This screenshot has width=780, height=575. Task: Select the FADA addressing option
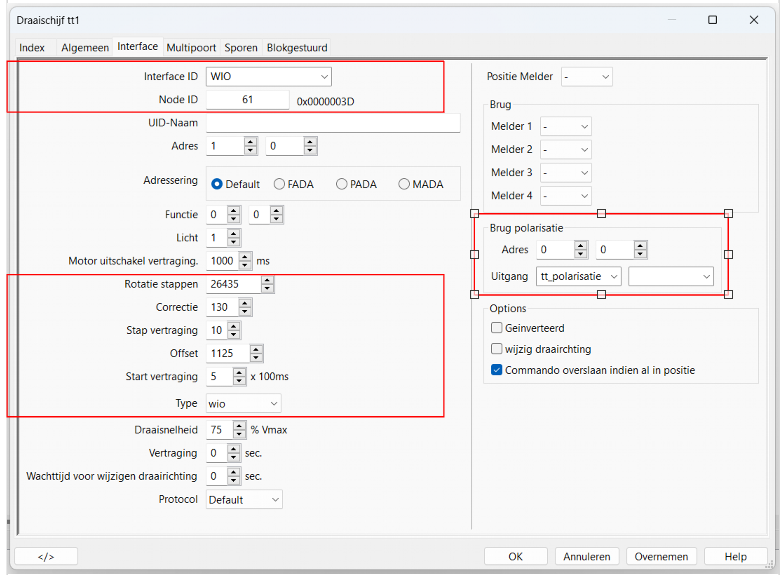293,184
